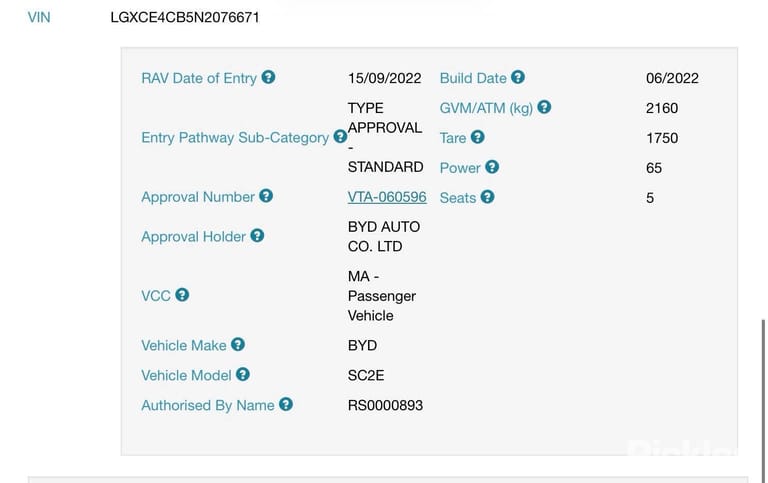Click the BYD AUTO CO. LTD holder text

tap(384, 237)
